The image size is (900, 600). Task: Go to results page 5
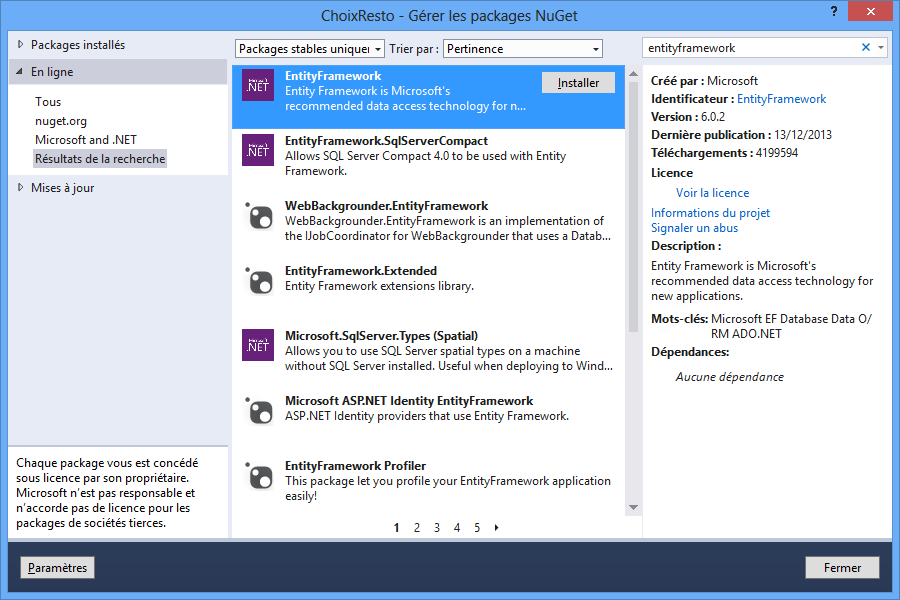click(x=477, y=527)
